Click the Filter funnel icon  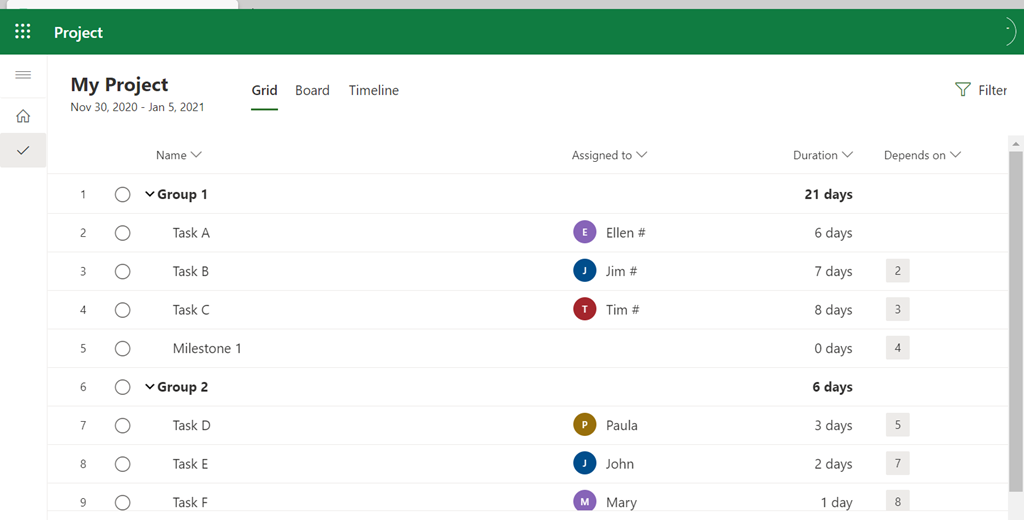(x=963, y=90)
